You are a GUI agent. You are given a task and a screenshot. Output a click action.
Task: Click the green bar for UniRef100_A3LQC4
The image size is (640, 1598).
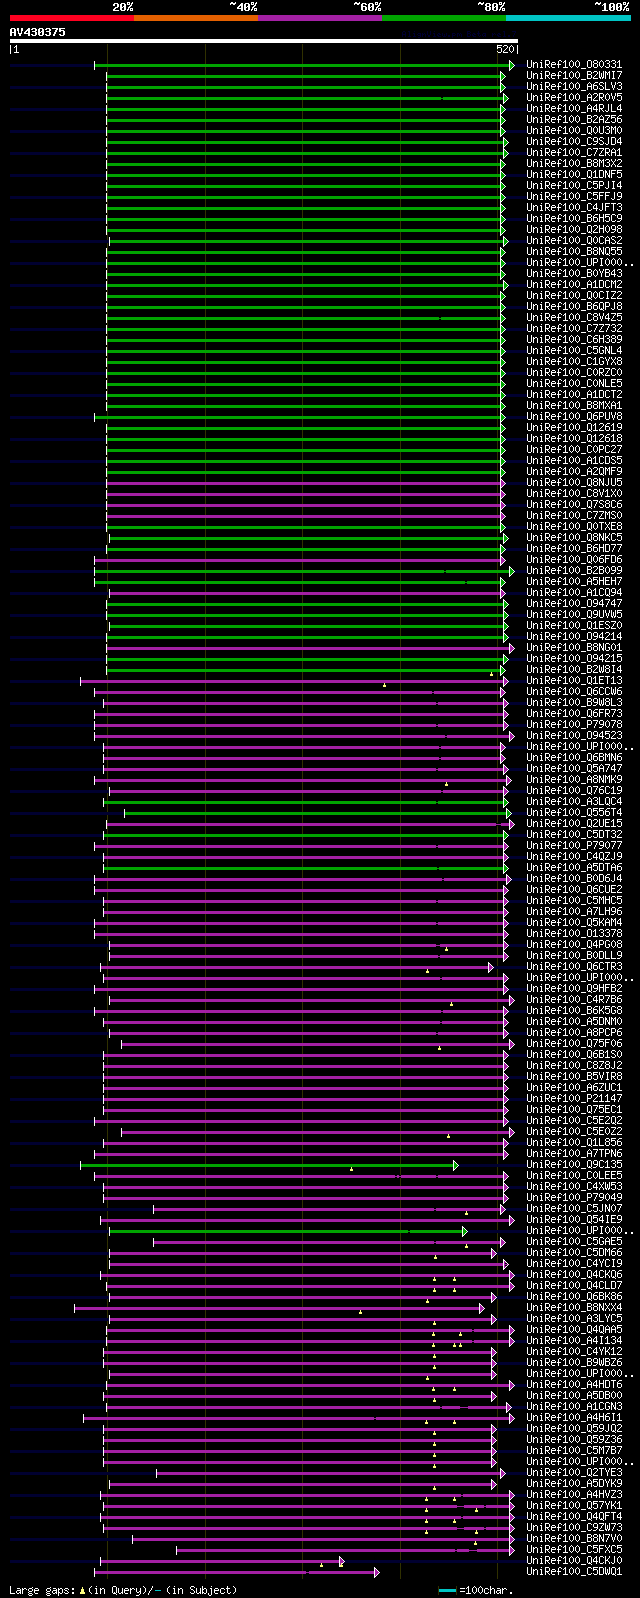[306, 802]
